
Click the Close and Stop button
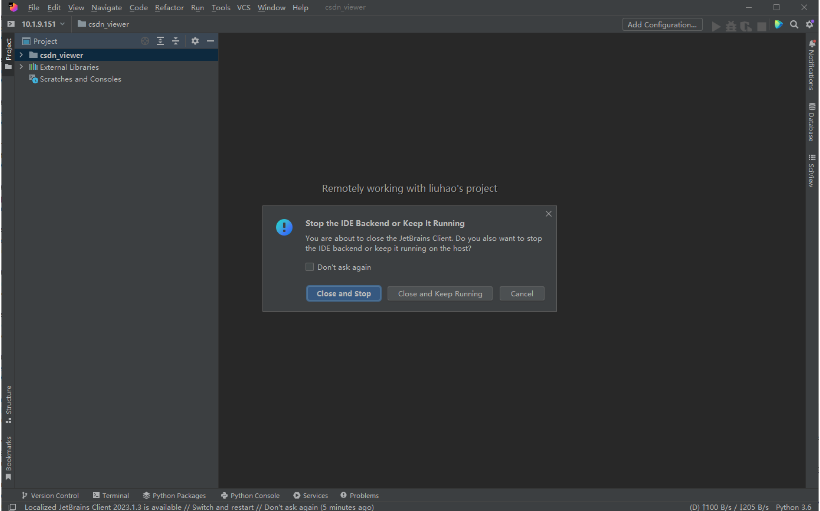tap(343, 294)
